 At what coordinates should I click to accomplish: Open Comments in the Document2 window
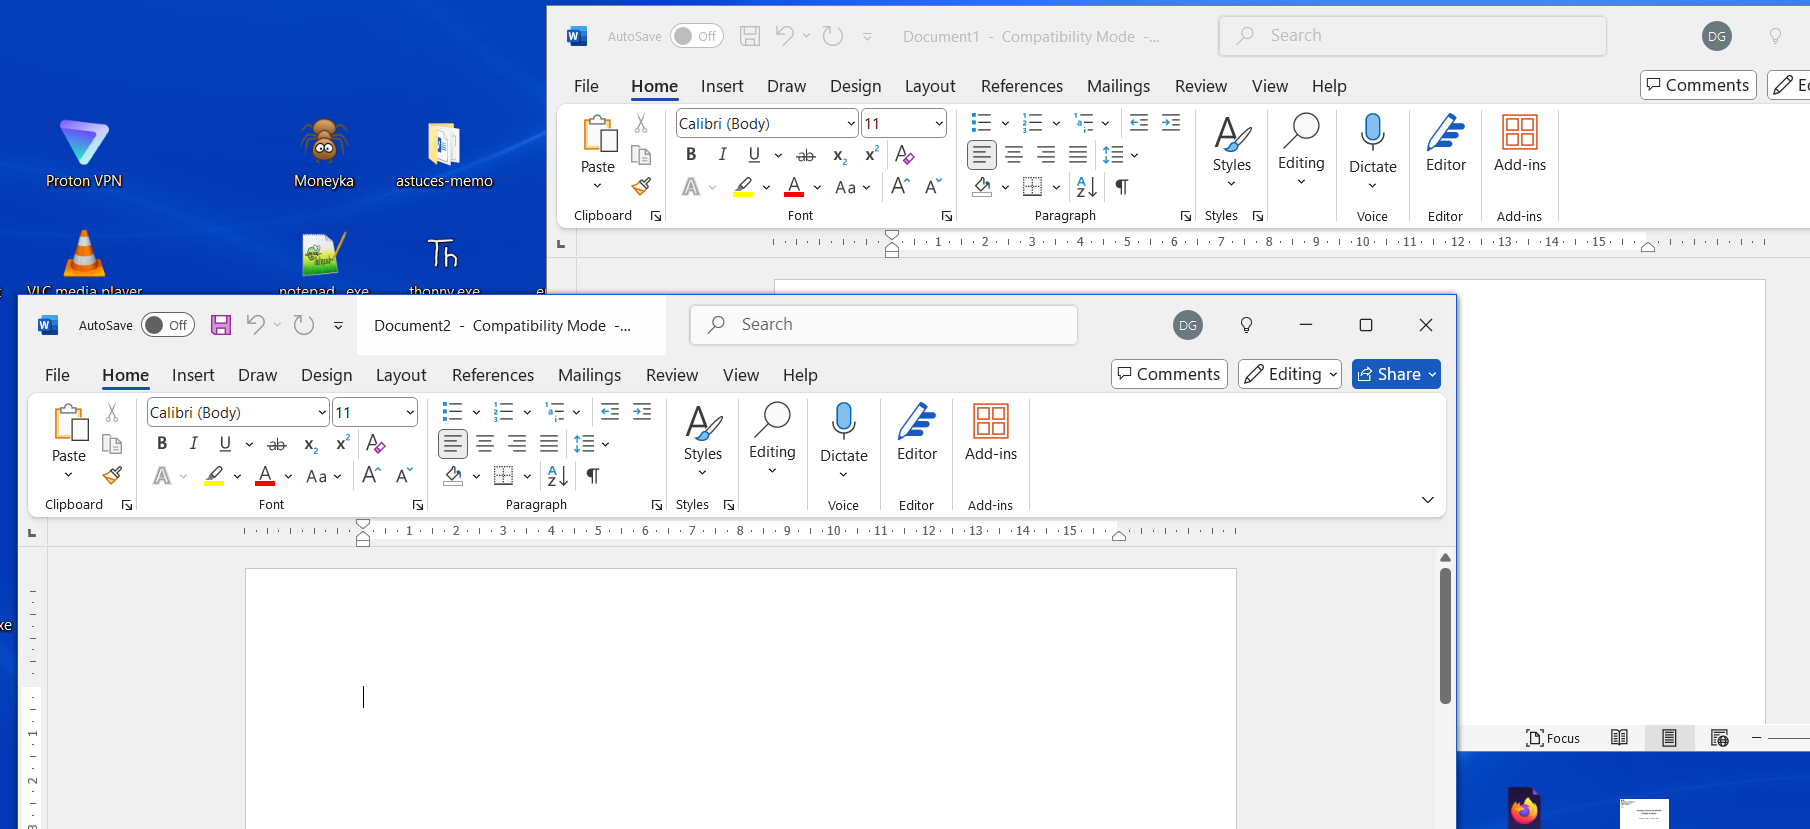(x=1168, y=374)
